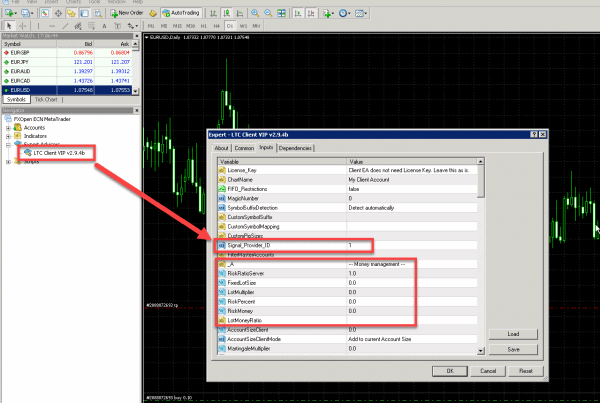Open a new chart from the toolbar

10,13
